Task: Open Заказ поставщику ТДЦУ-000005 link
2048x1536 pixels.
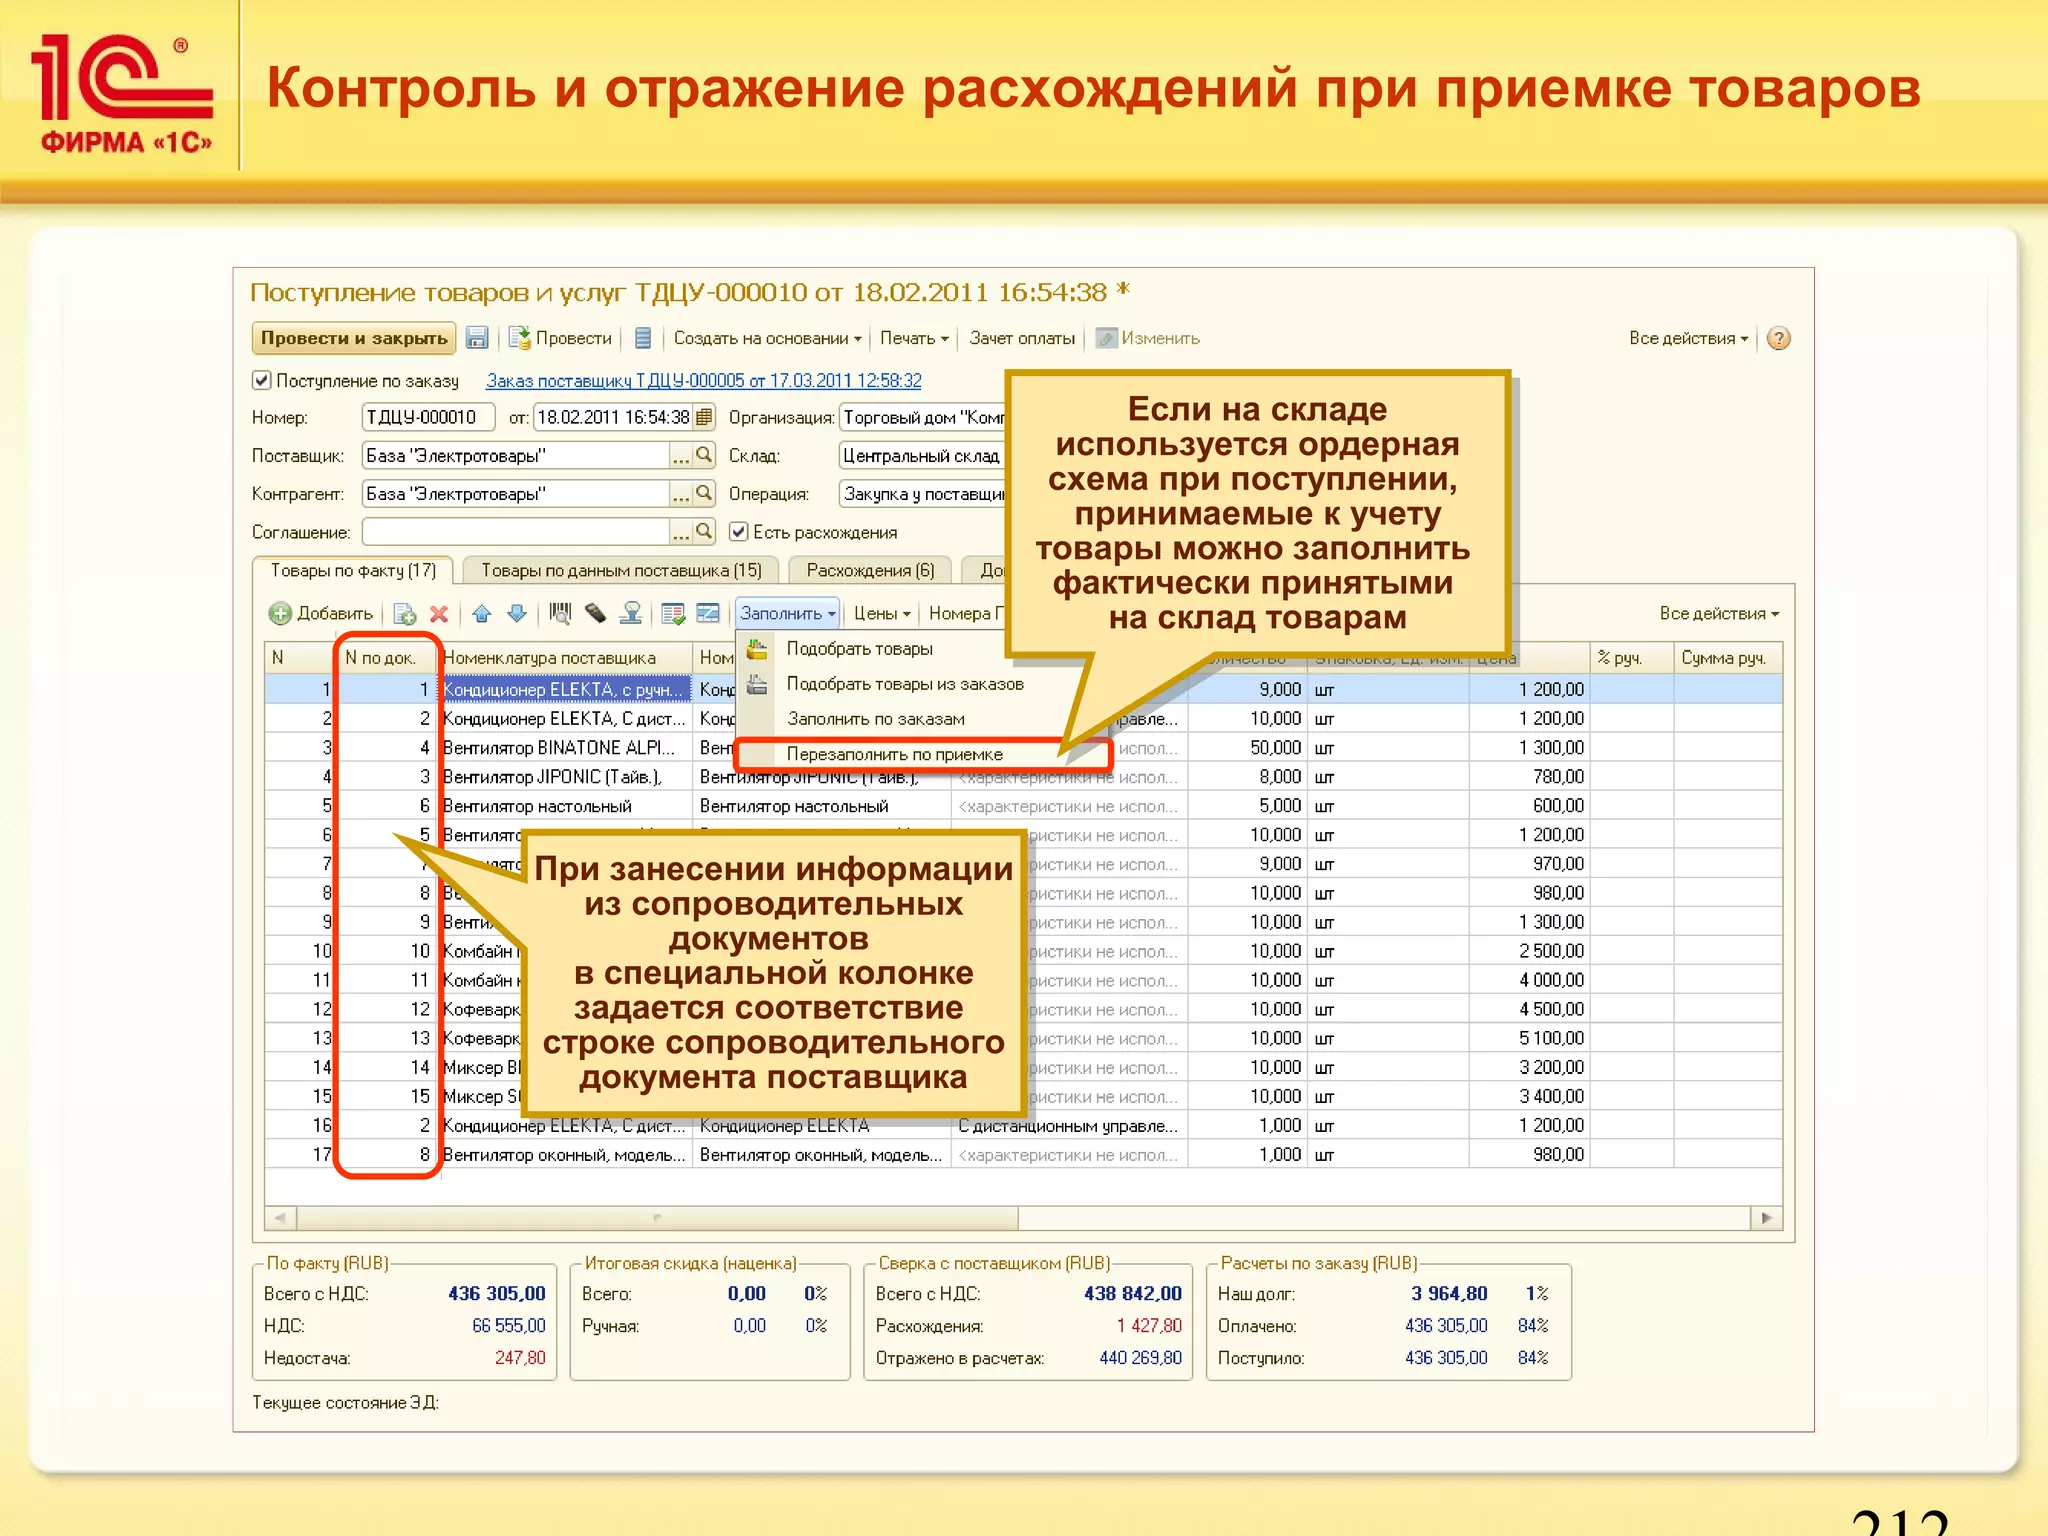Action: tap(704, 380)
